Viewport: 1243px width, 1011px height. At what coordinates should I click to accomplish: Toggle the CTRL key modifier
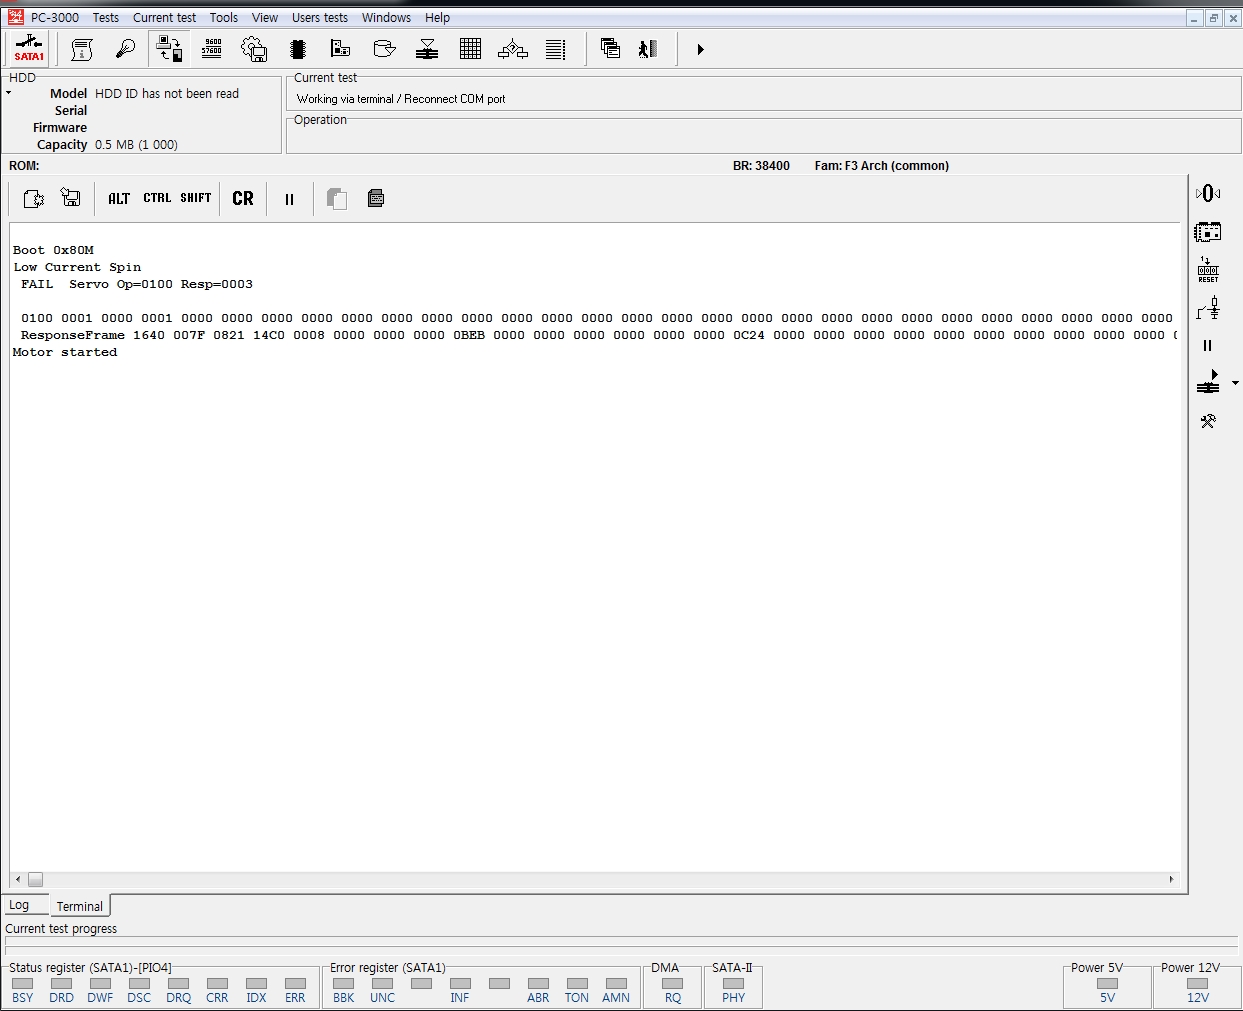tap(157, 198)
